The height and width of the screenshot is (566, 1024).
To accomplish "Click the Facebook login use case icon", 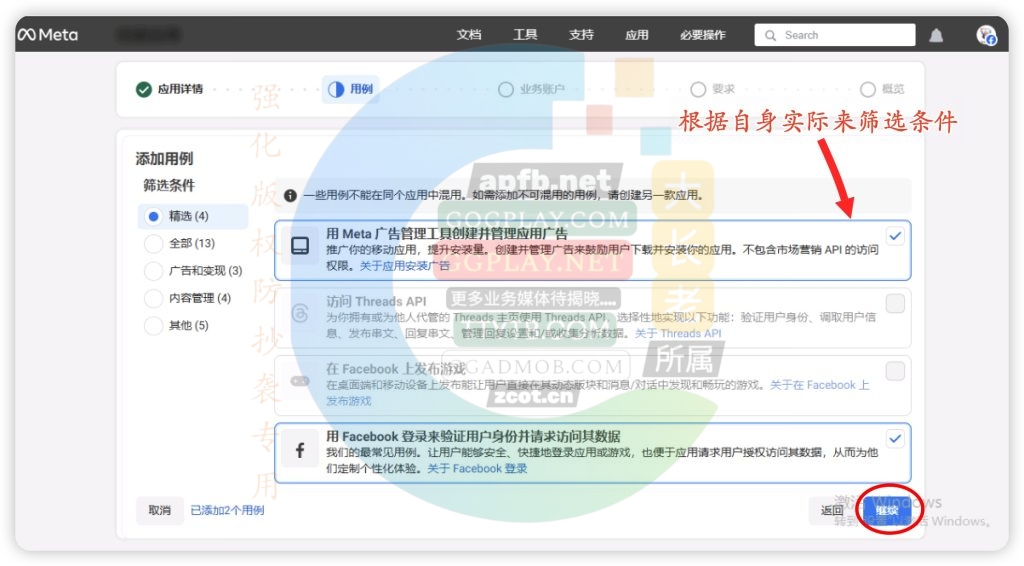I will pyautogui.click(x=299, y=452).
